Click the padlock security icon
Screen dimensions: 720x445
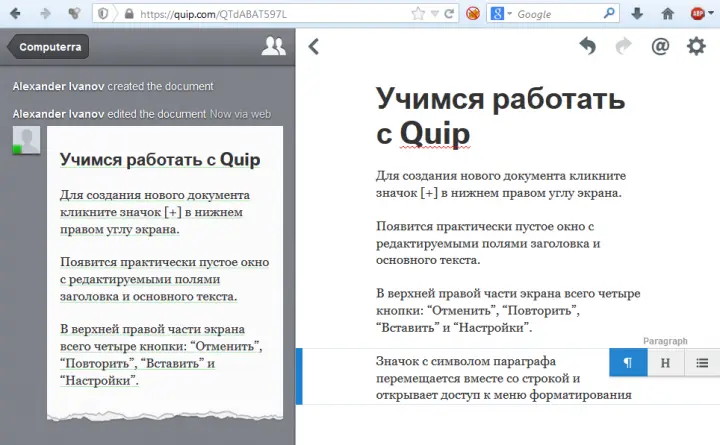tap(129, 14)
